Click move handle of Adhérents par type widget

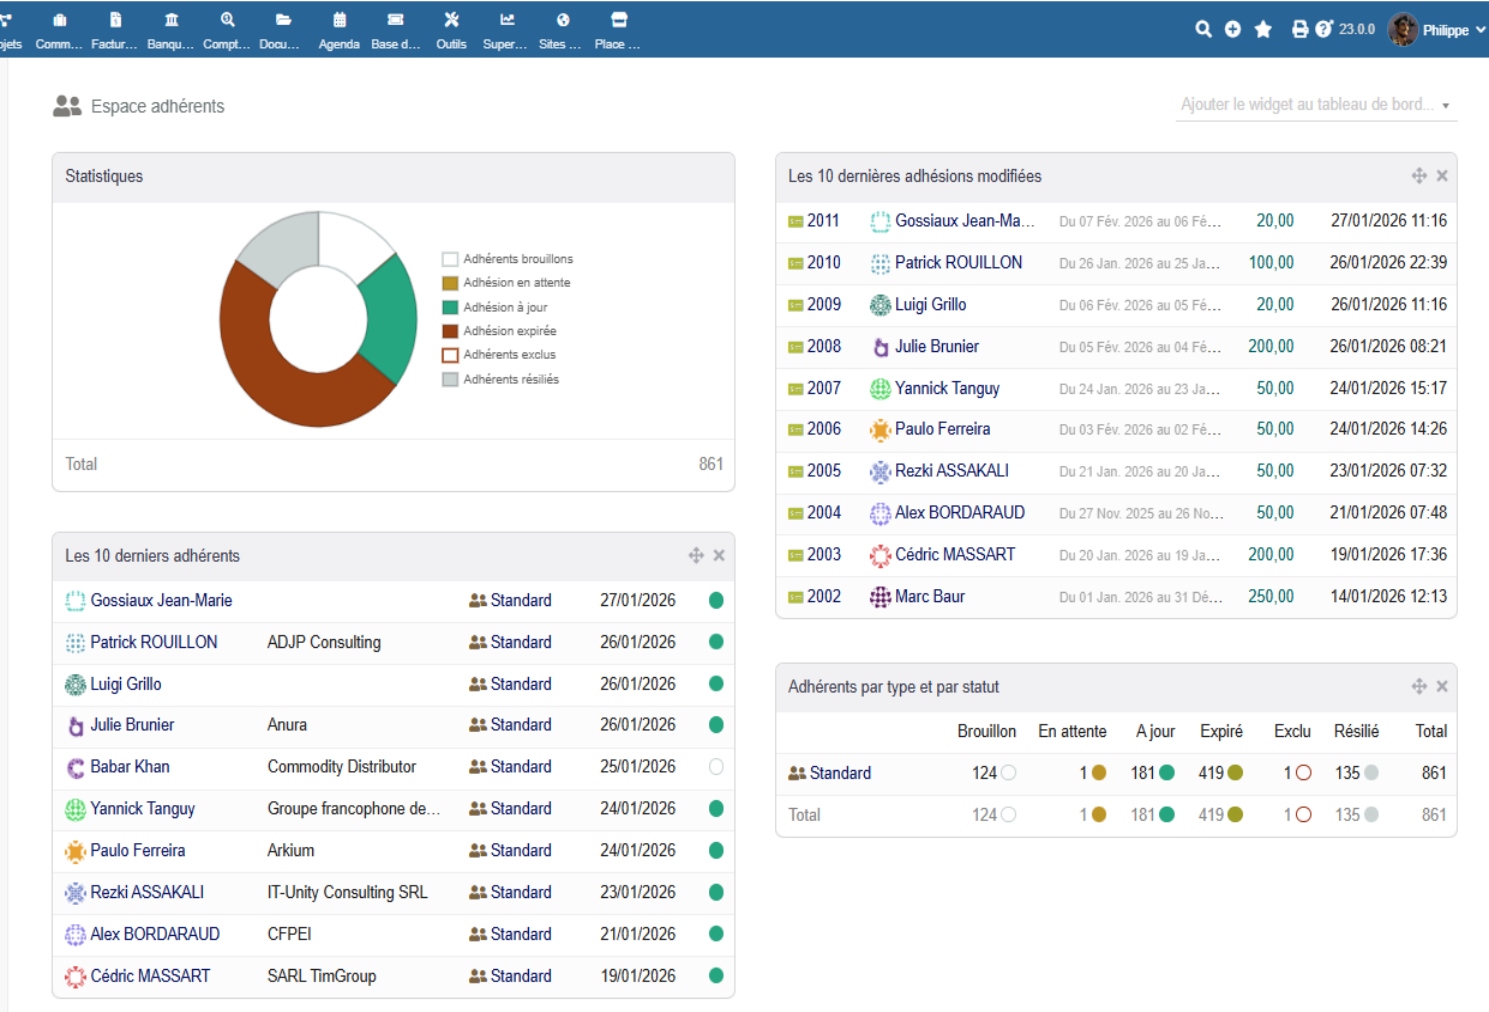point(1419,686)
